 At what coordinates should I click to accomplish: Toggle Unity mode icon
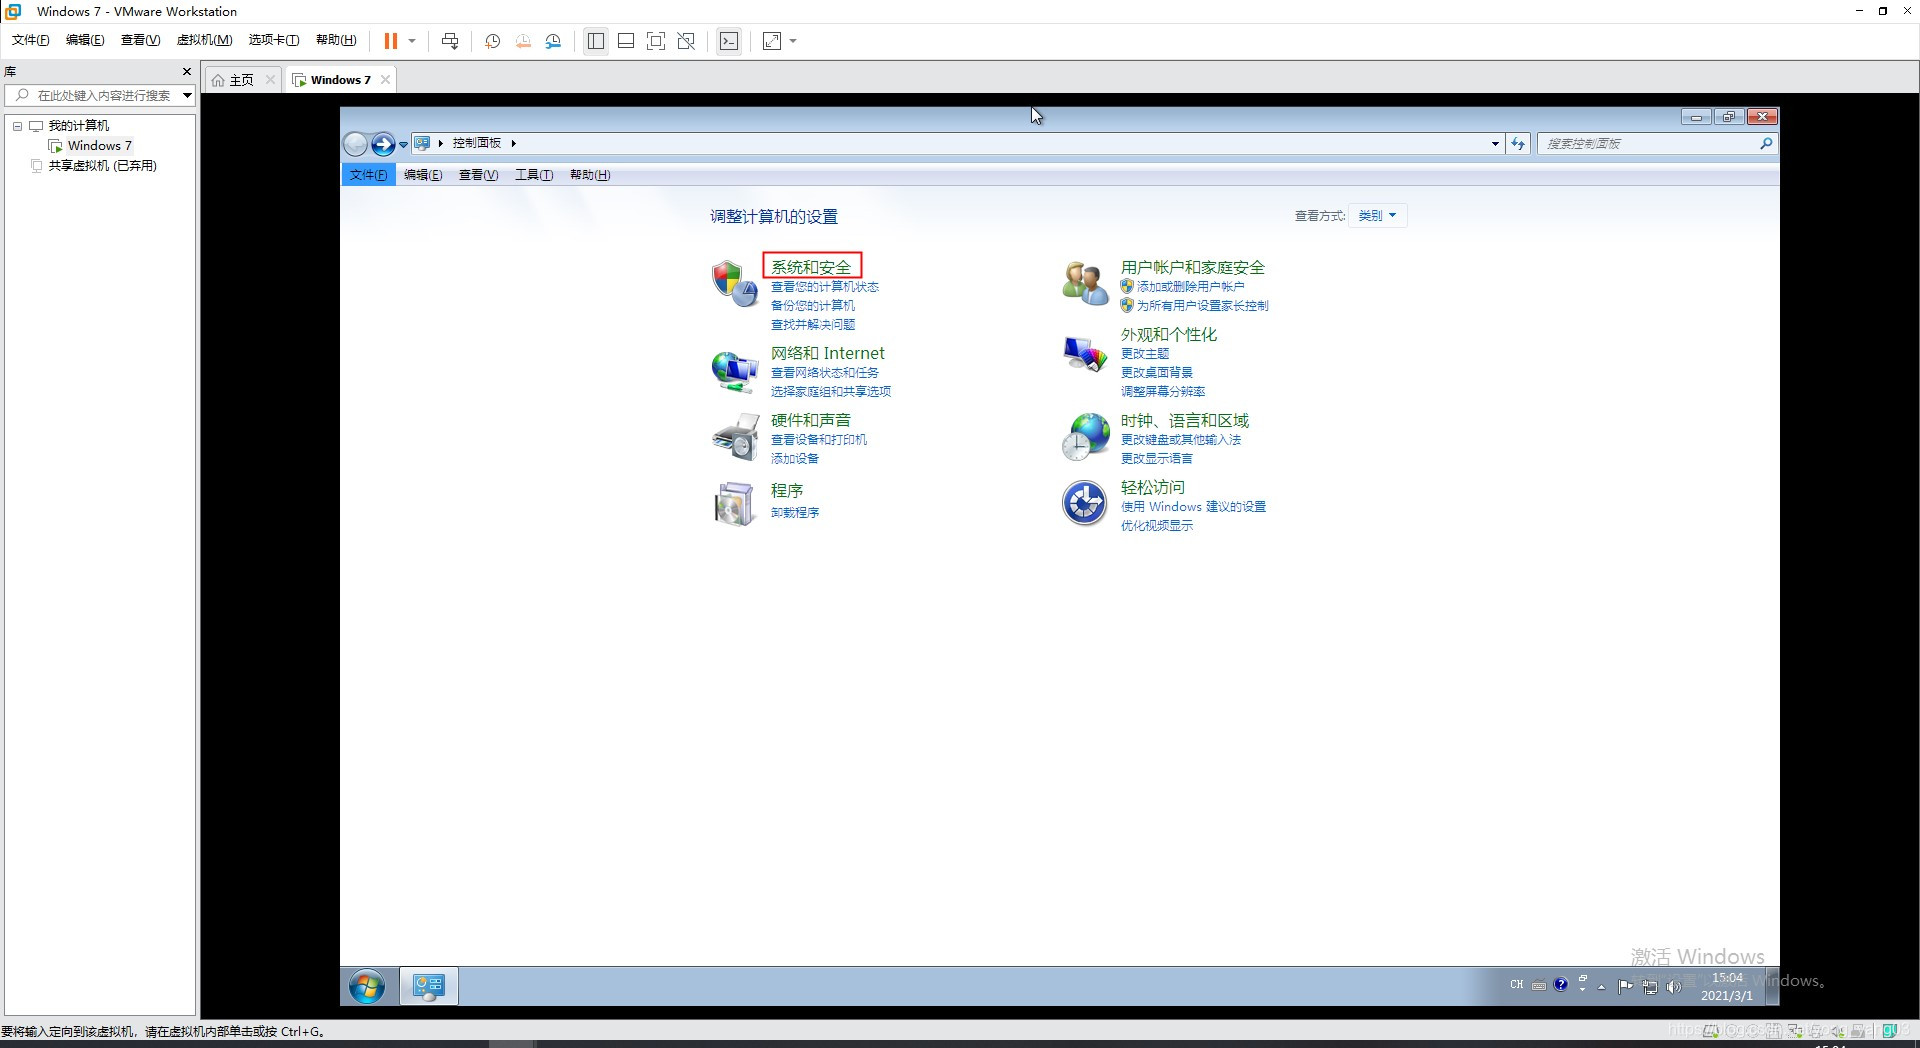click(686, 41)
